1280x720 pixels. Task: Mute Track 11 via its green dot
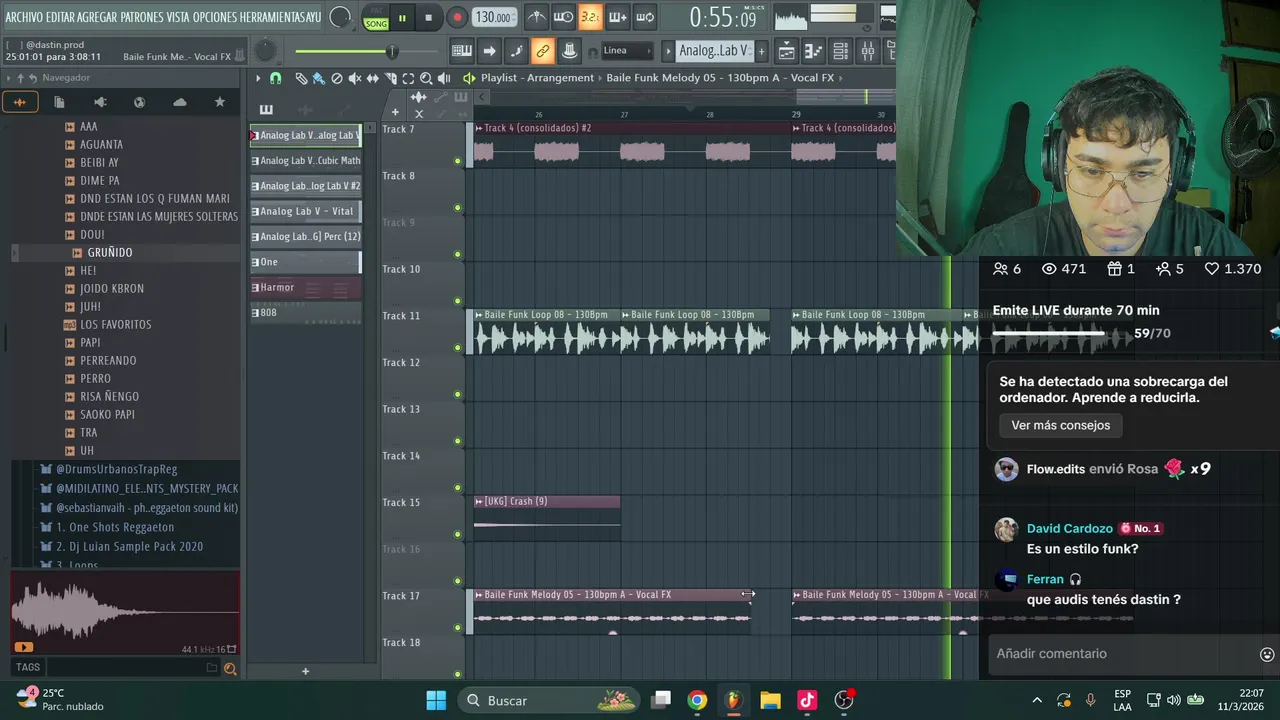point(458,348)
